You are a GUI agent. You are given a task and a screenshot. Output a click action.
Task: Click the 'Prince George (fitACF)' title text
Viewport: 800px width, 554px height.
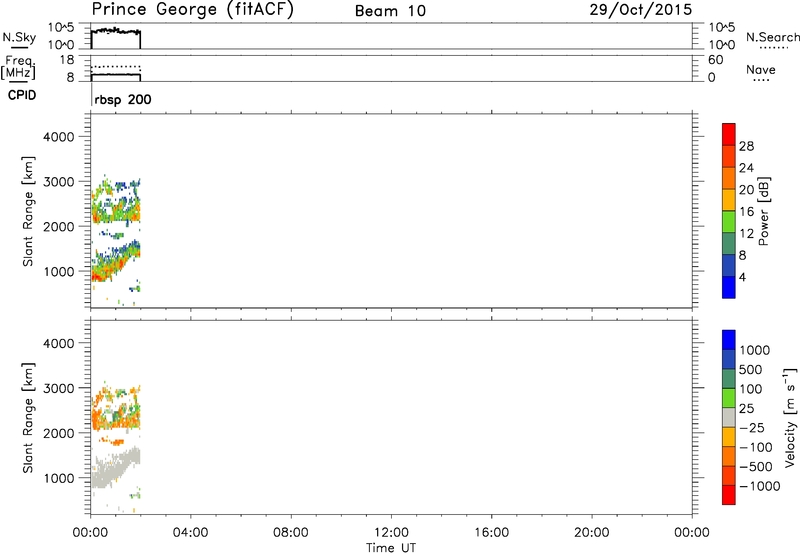pos(192,10)
